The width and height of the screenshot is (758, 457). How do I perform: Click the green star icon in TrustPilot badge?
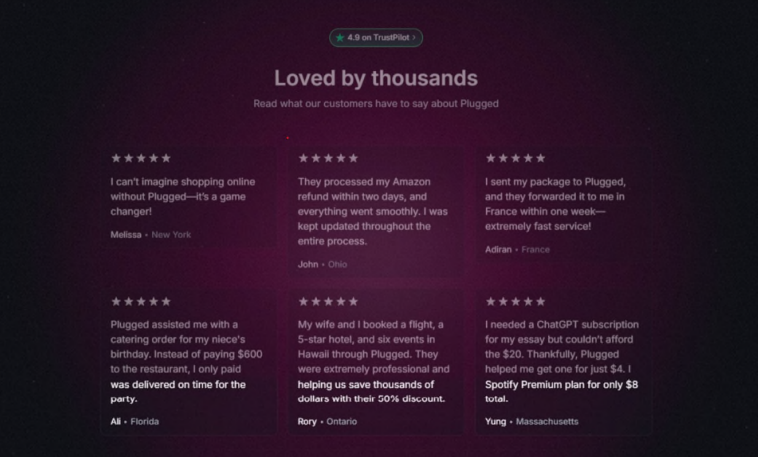coord(340,38)
